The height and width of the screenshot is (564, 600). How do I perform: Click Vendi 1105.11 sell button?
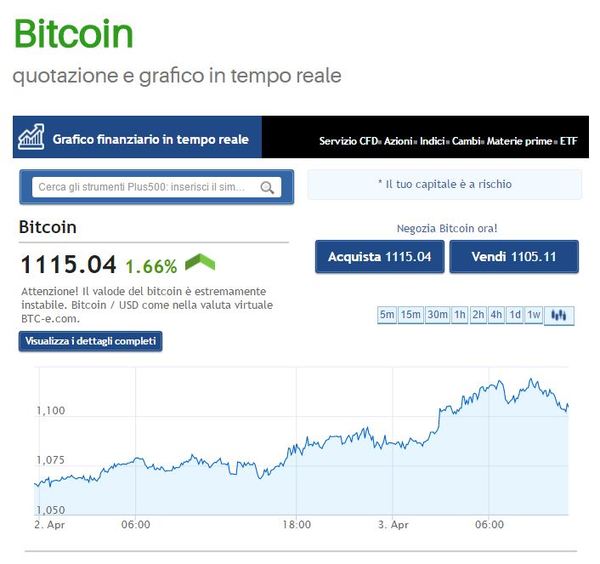pos(514,257)
